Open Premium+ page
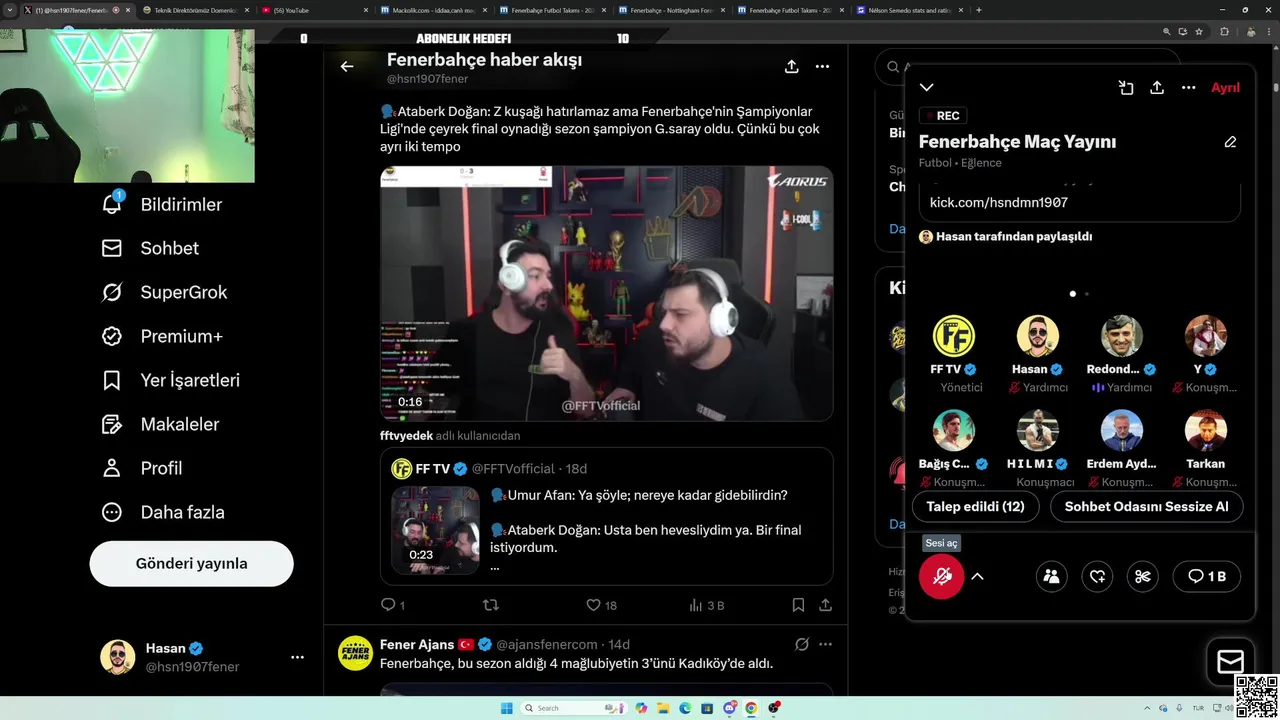 (x=162, y=336)
